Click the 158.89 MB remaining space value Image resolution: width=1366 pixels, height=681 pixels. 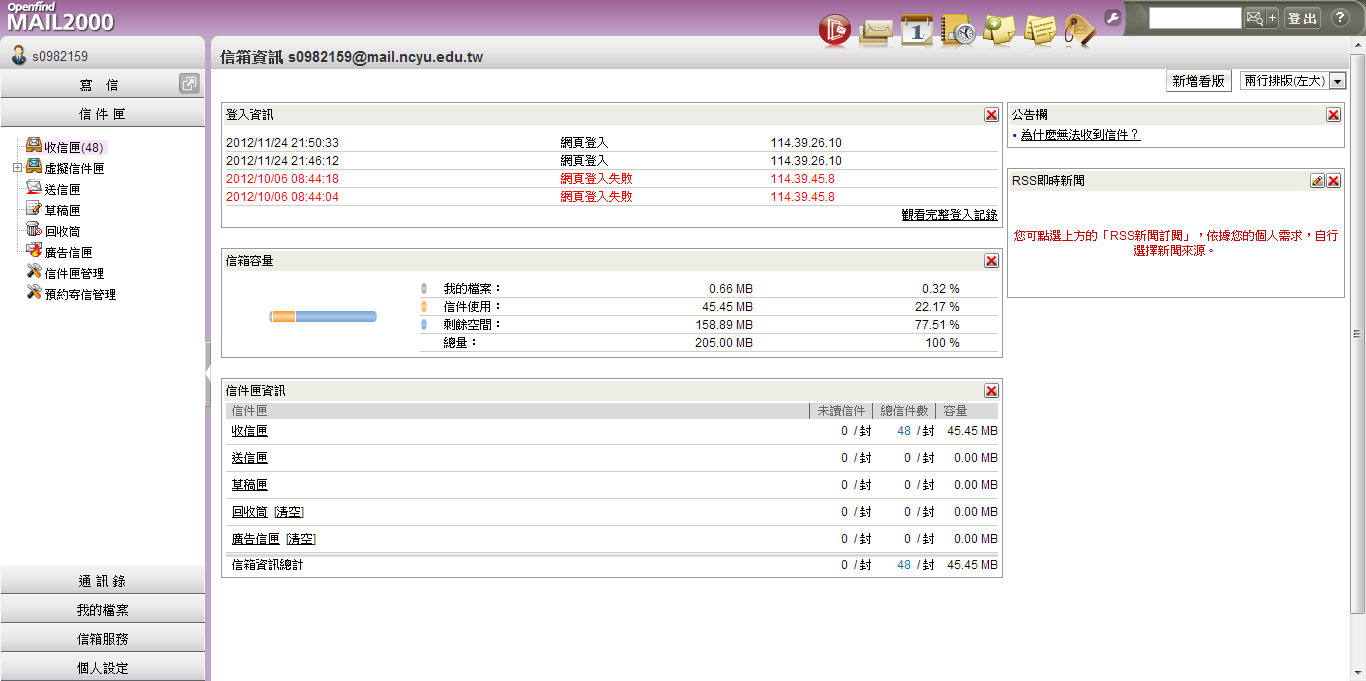coord(724,325)
